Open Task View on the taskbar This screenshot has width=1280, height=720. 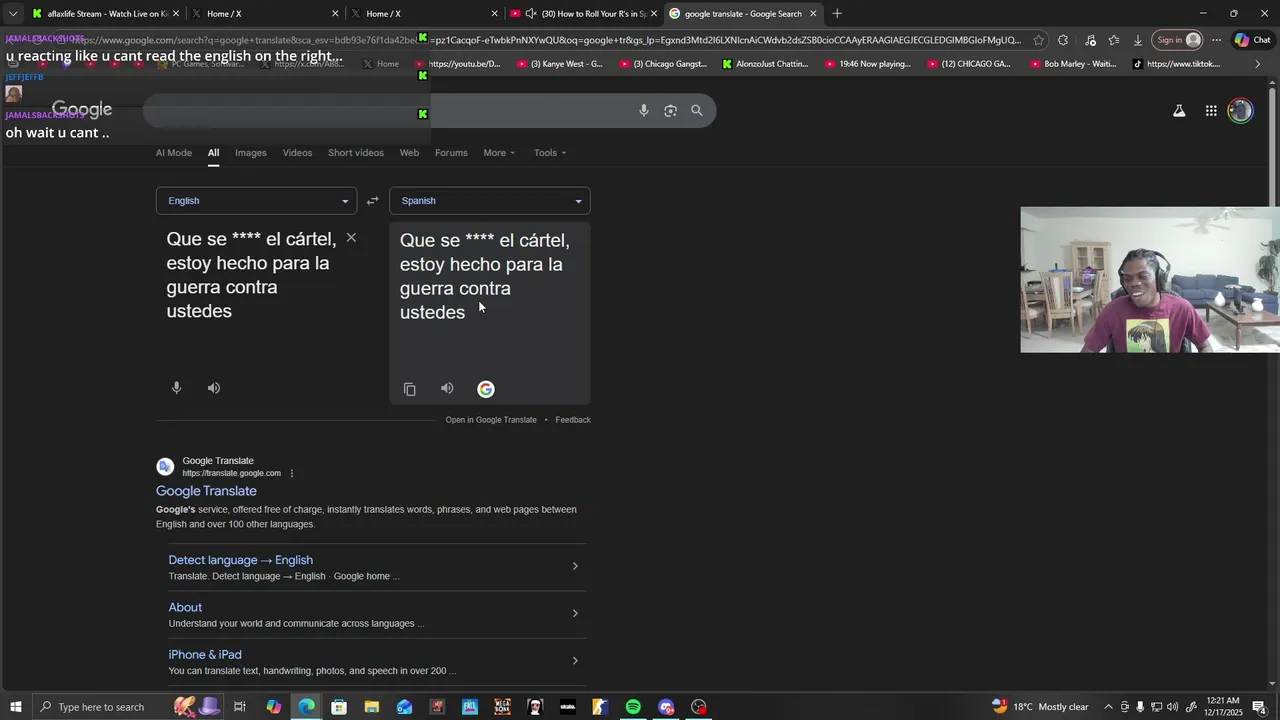tap(240, 707)
